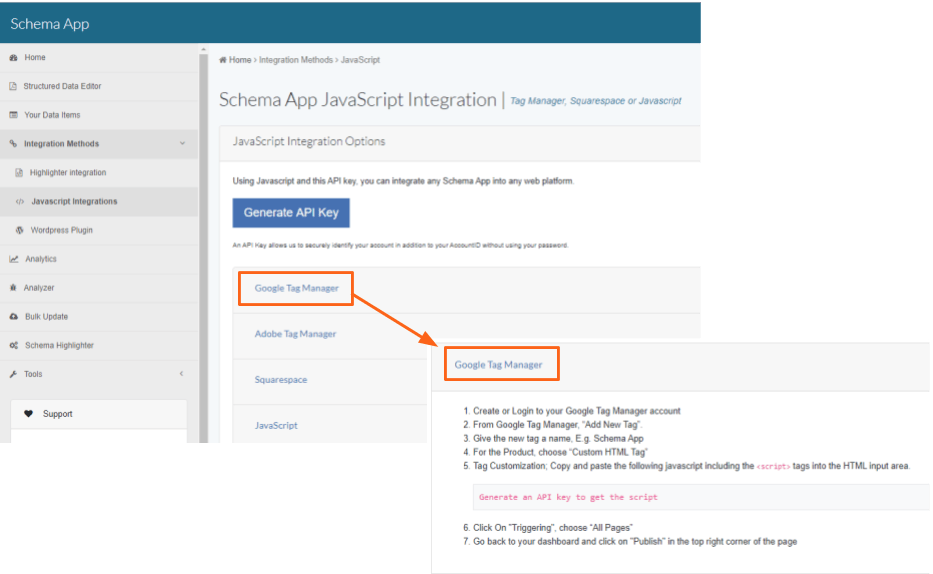Click the Tools wrench icon
Viewport: 933px width, 574px height.
pyautogui.click(x=13, y=374)
